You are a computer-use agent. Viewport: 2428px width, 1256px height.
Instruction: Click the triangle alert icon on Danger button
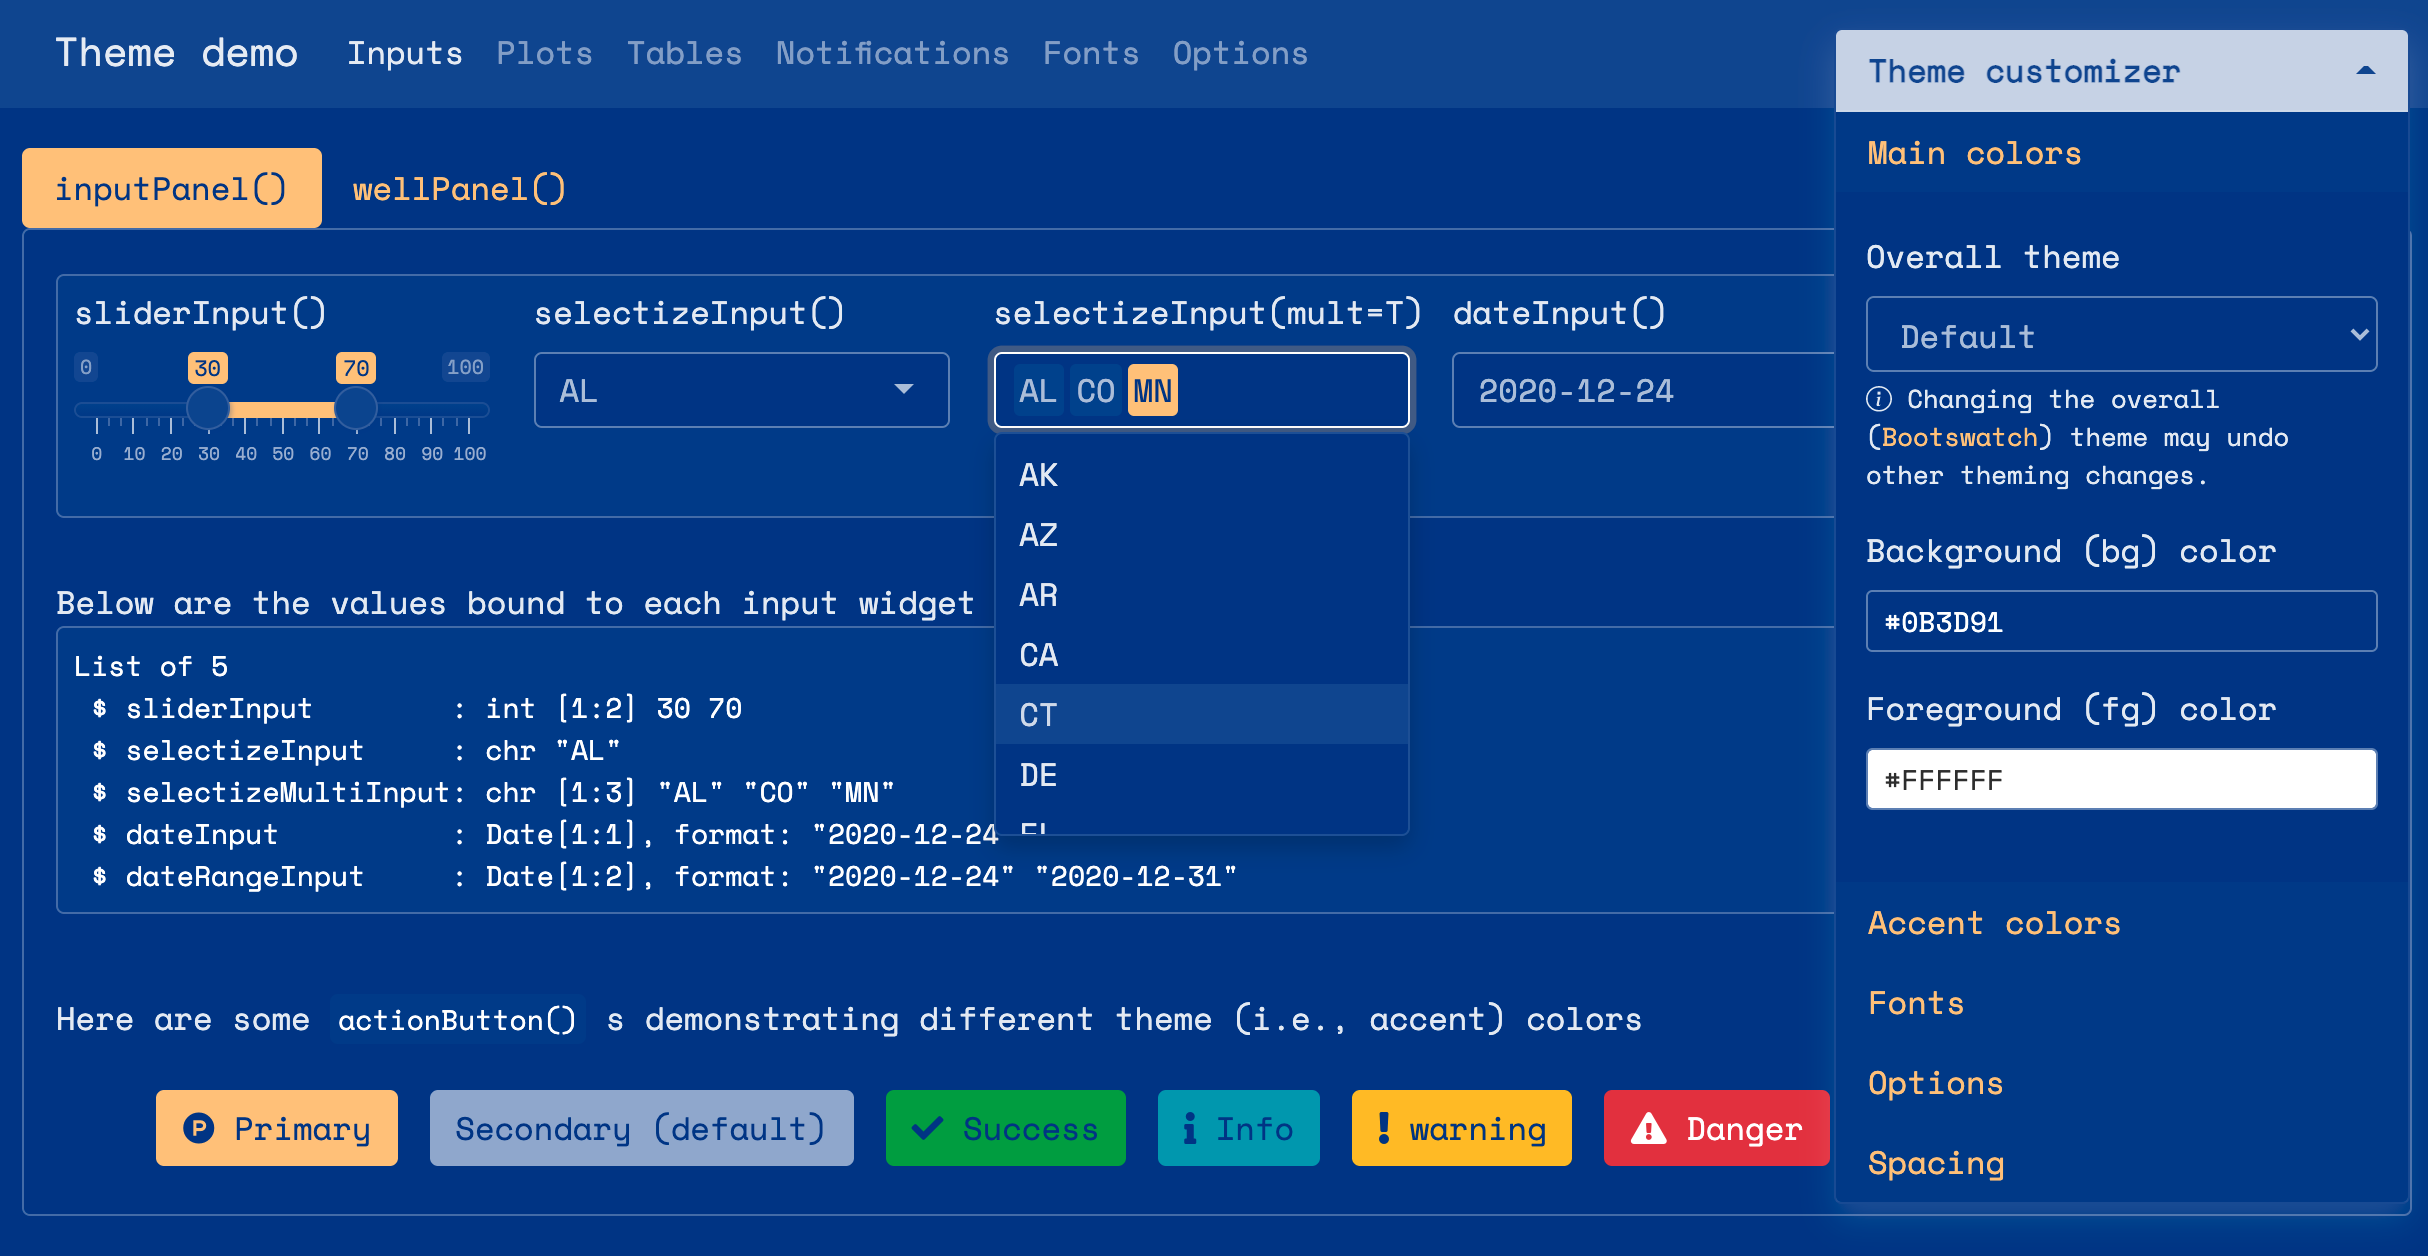[x=1648, y=1128]
